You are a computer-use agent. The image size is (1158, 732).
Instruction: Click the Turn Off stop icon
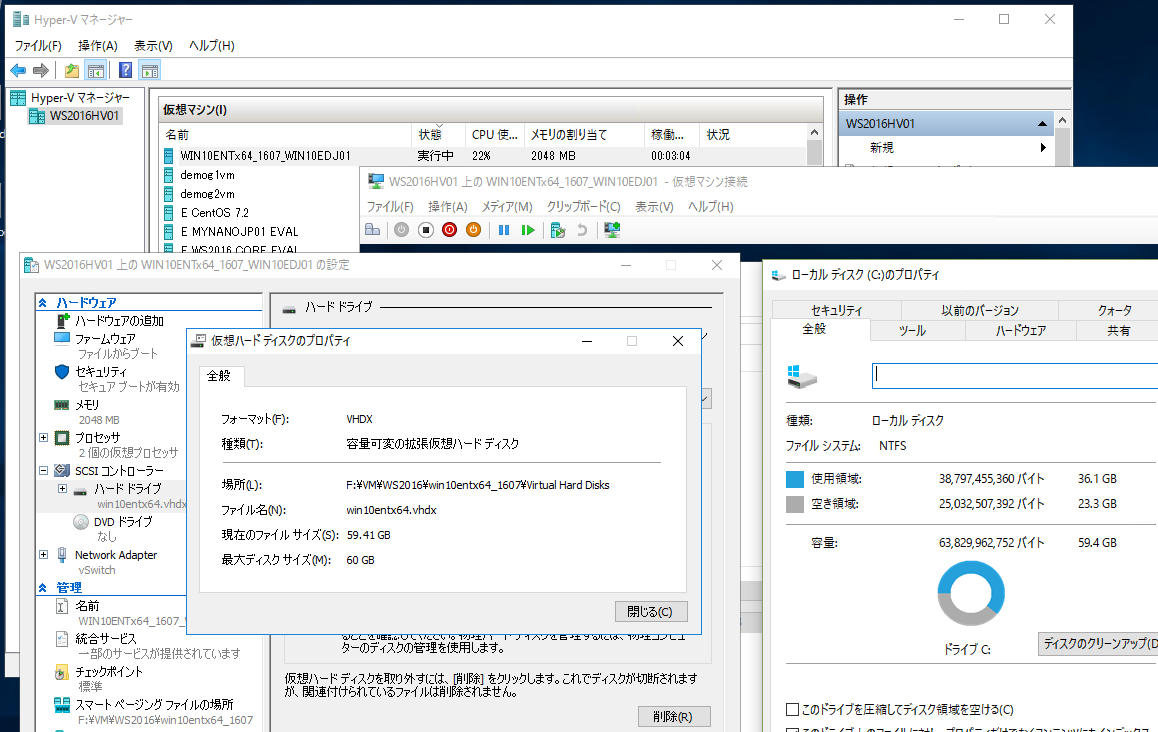point(425,230)
